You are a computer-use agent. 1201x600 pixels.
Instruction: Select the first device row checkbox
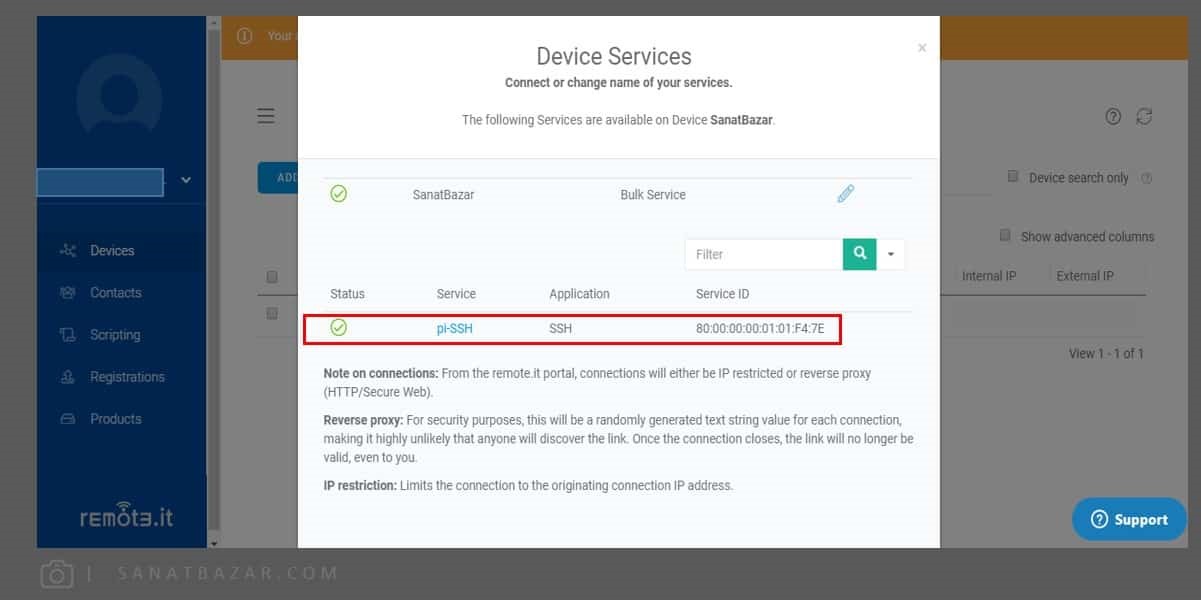click(x=272, y=313)
